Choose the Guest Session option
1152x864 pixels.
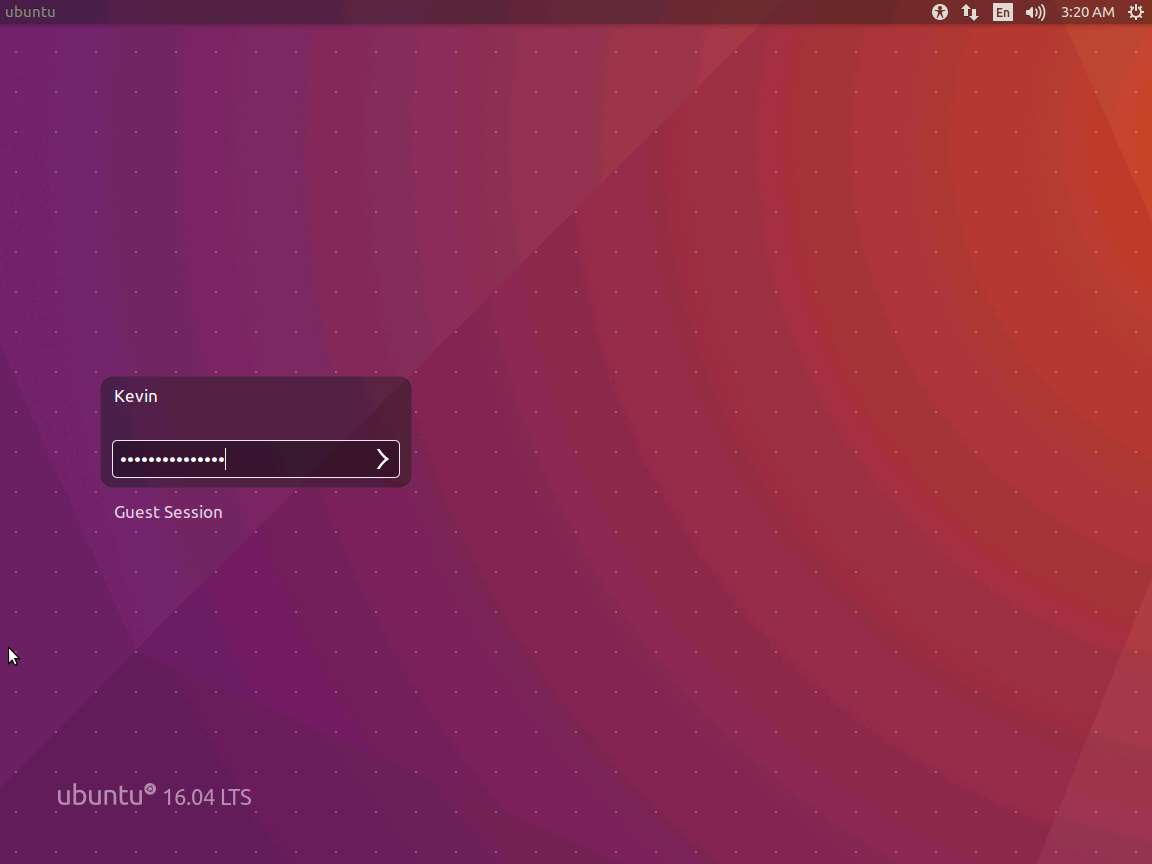click(168, 512)
